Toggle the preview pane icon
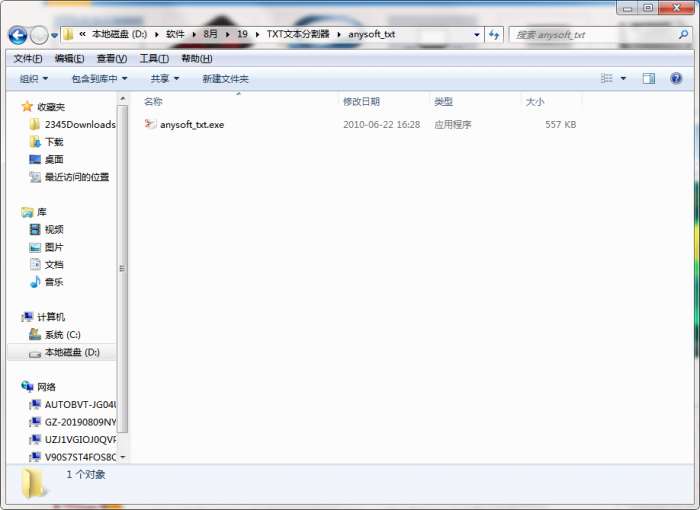This screenshot has width=700, height=510. tap(649, 79)
